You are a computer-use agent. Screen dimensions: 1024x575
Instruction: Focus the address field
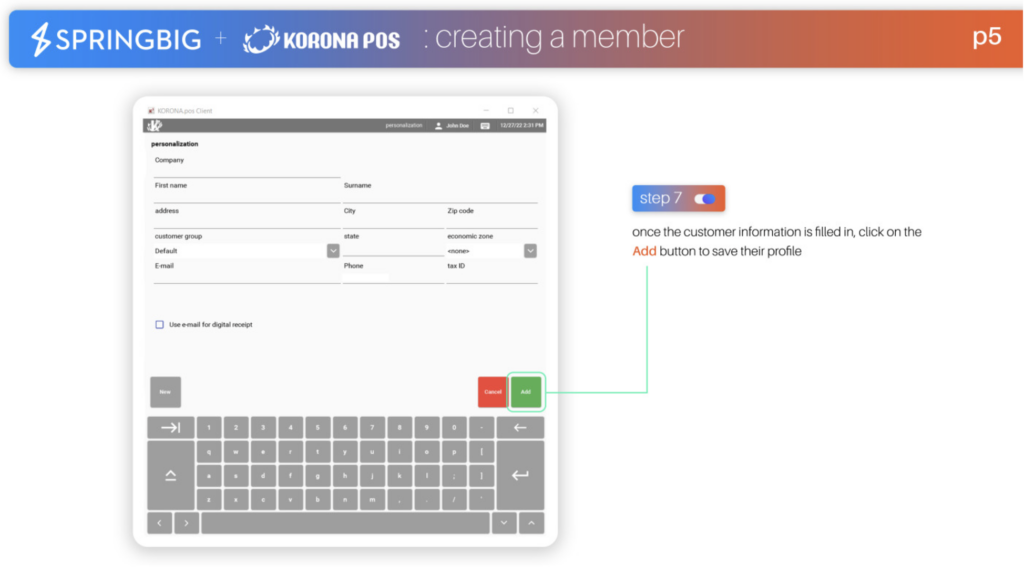(247, 222)
